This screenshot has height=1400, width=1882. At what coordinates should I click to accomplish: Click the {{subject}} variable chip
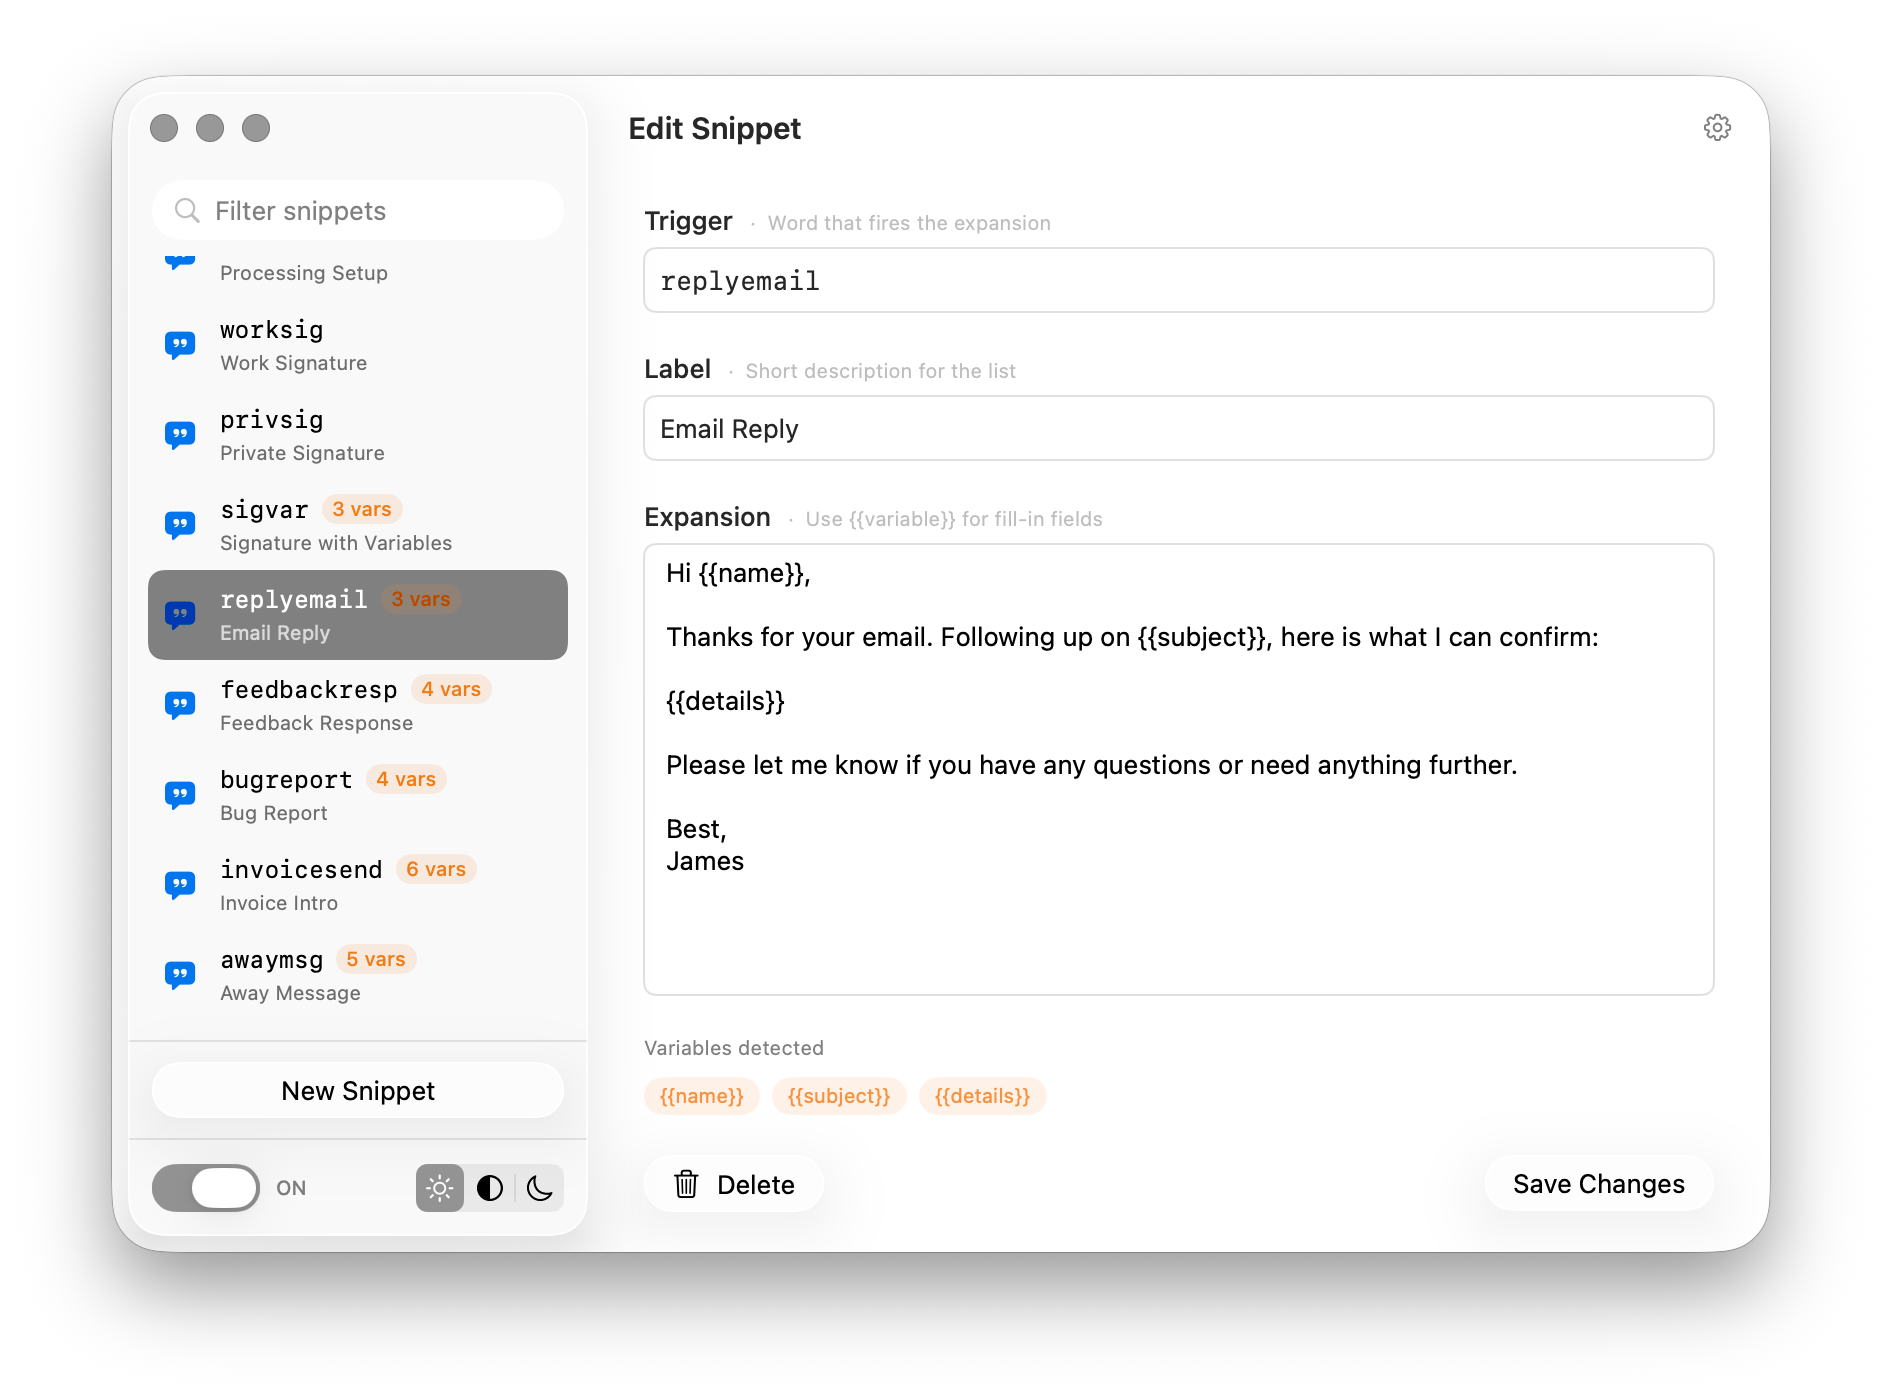coord(839,1096)
